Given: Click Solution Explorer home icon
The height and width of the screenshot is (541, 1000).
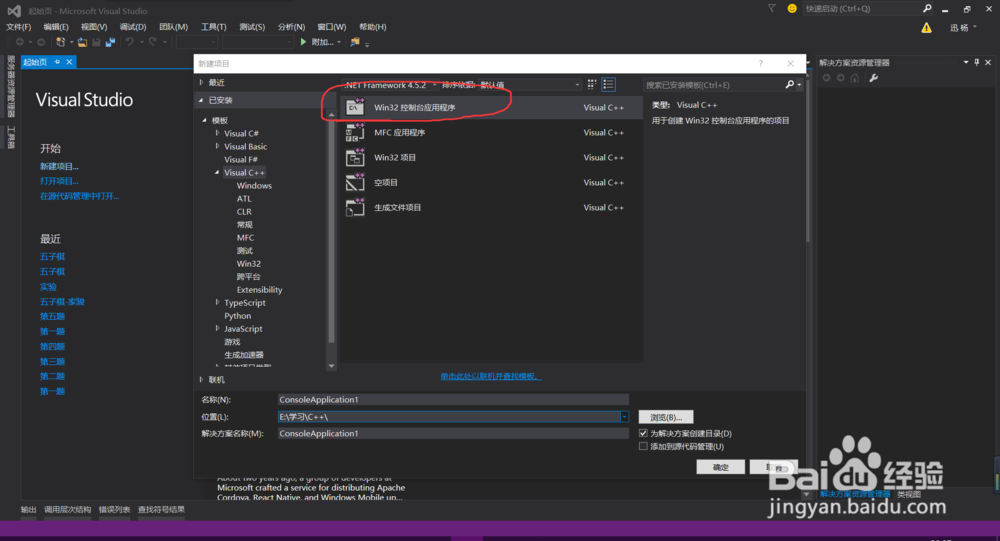Looking at the screenshot, I should [855, 78].
